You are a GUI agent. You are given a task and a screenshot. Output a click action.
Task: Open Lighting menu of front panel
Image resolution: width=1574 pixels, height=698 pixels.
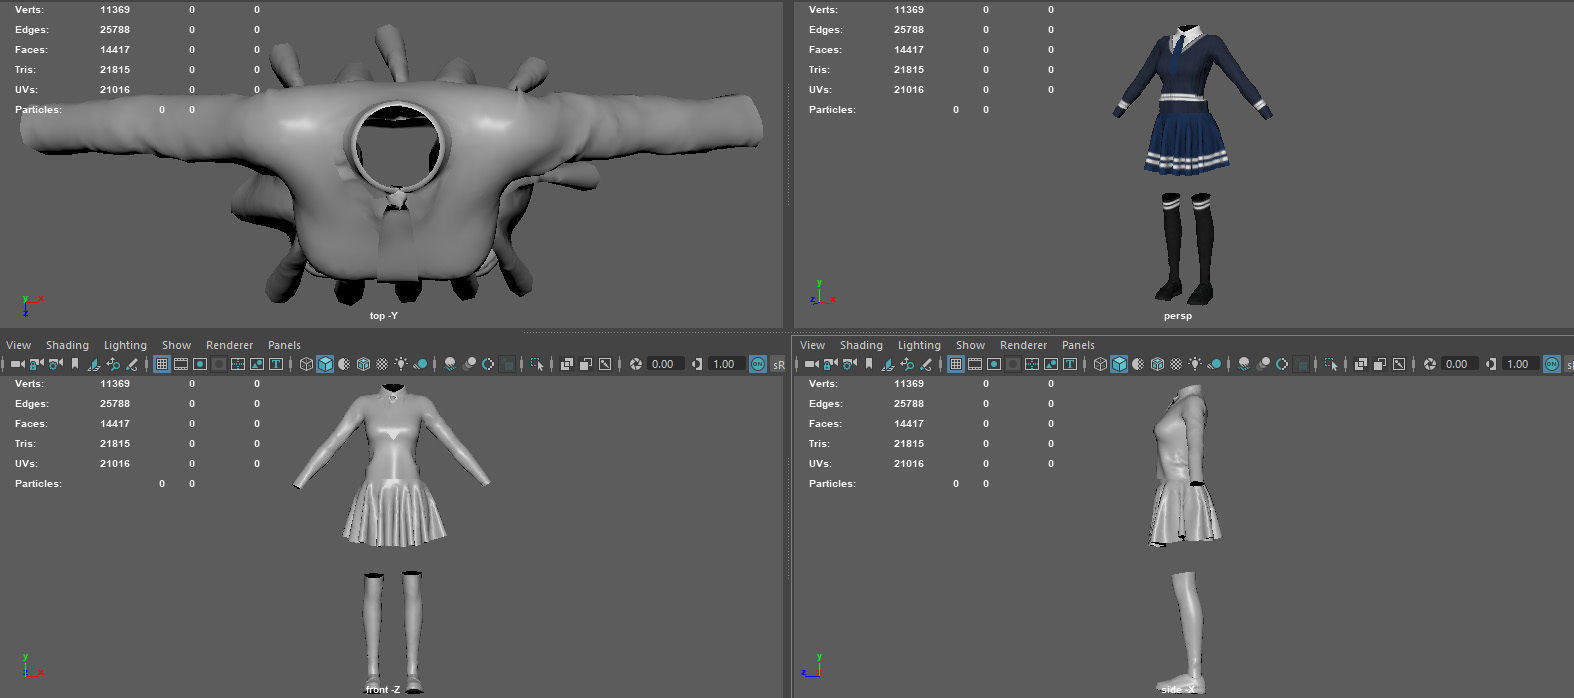[x=125, y=345]
